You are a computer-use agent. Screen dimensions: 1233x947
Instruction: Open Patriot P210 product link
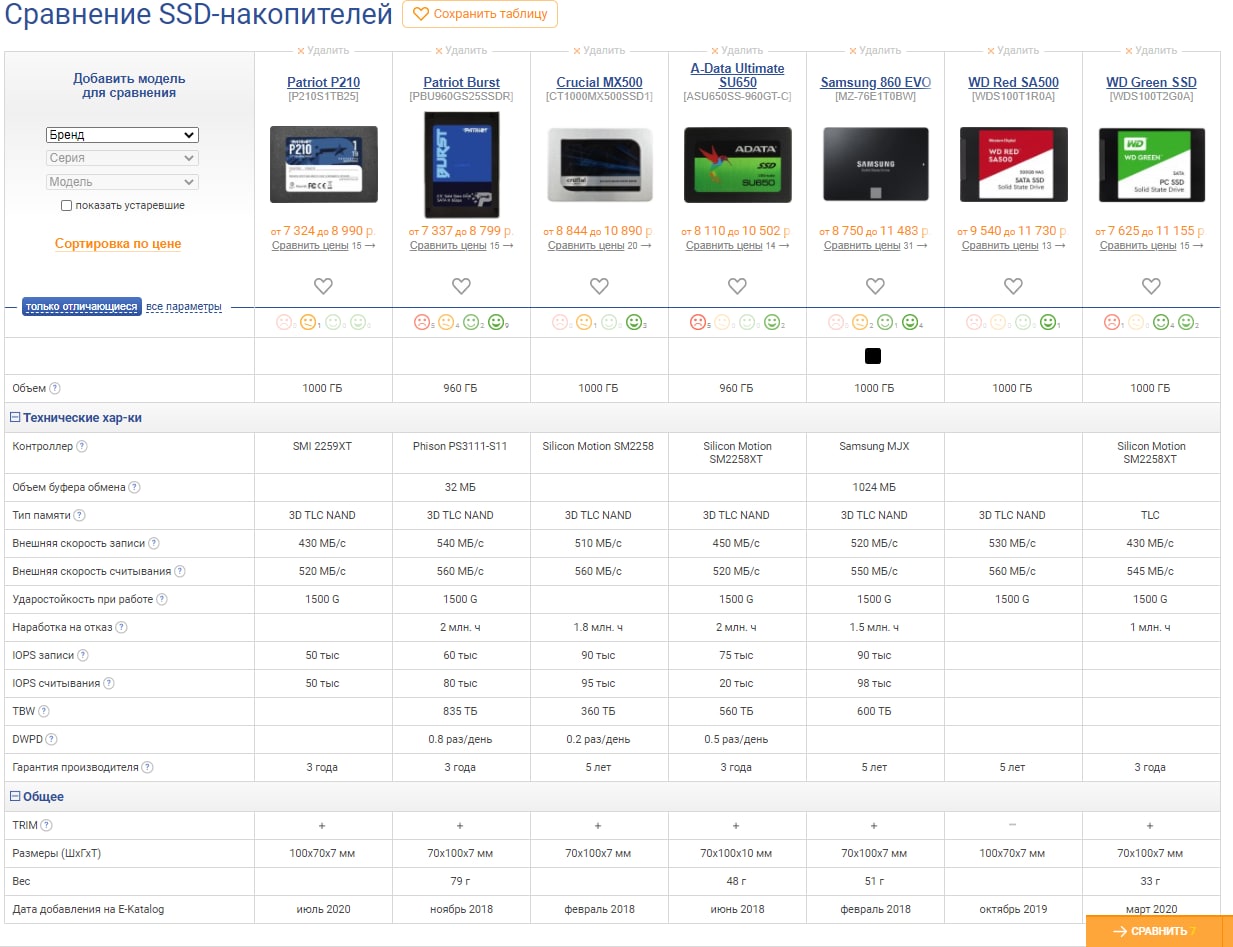point(323,83)
